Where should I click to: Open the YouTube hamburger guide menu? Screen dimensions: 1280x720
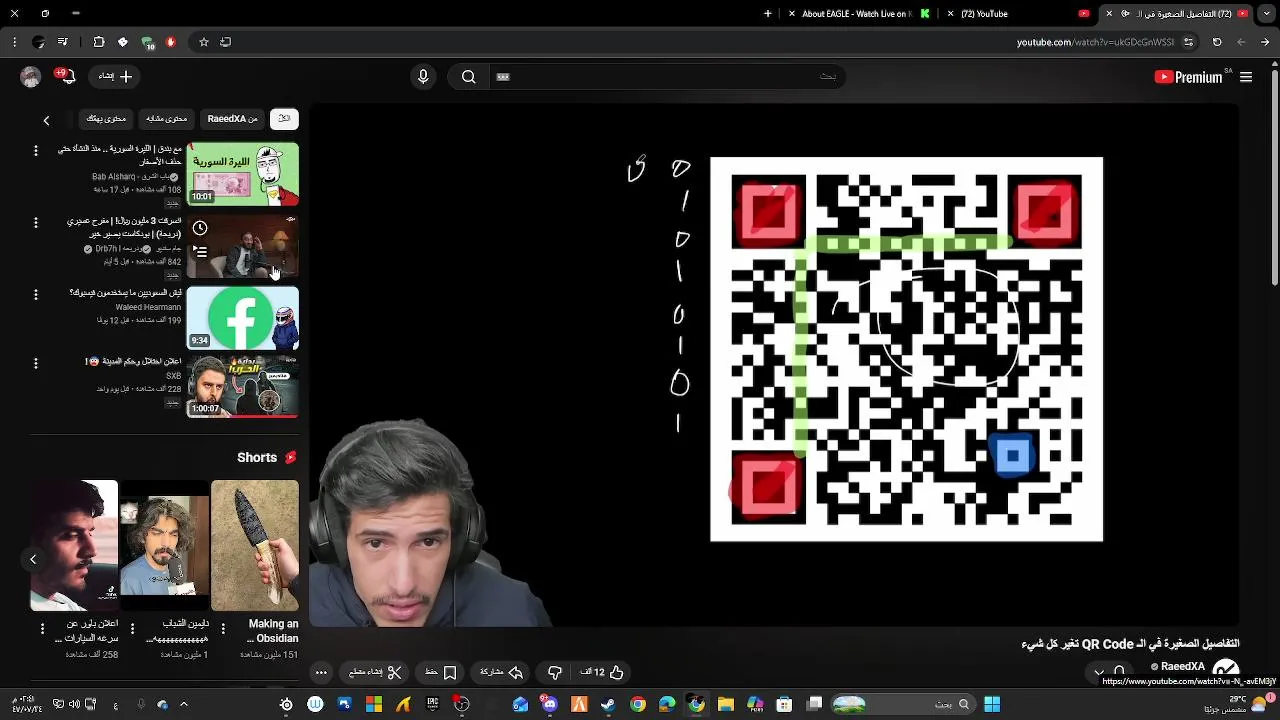click(x=1246, y=77)
